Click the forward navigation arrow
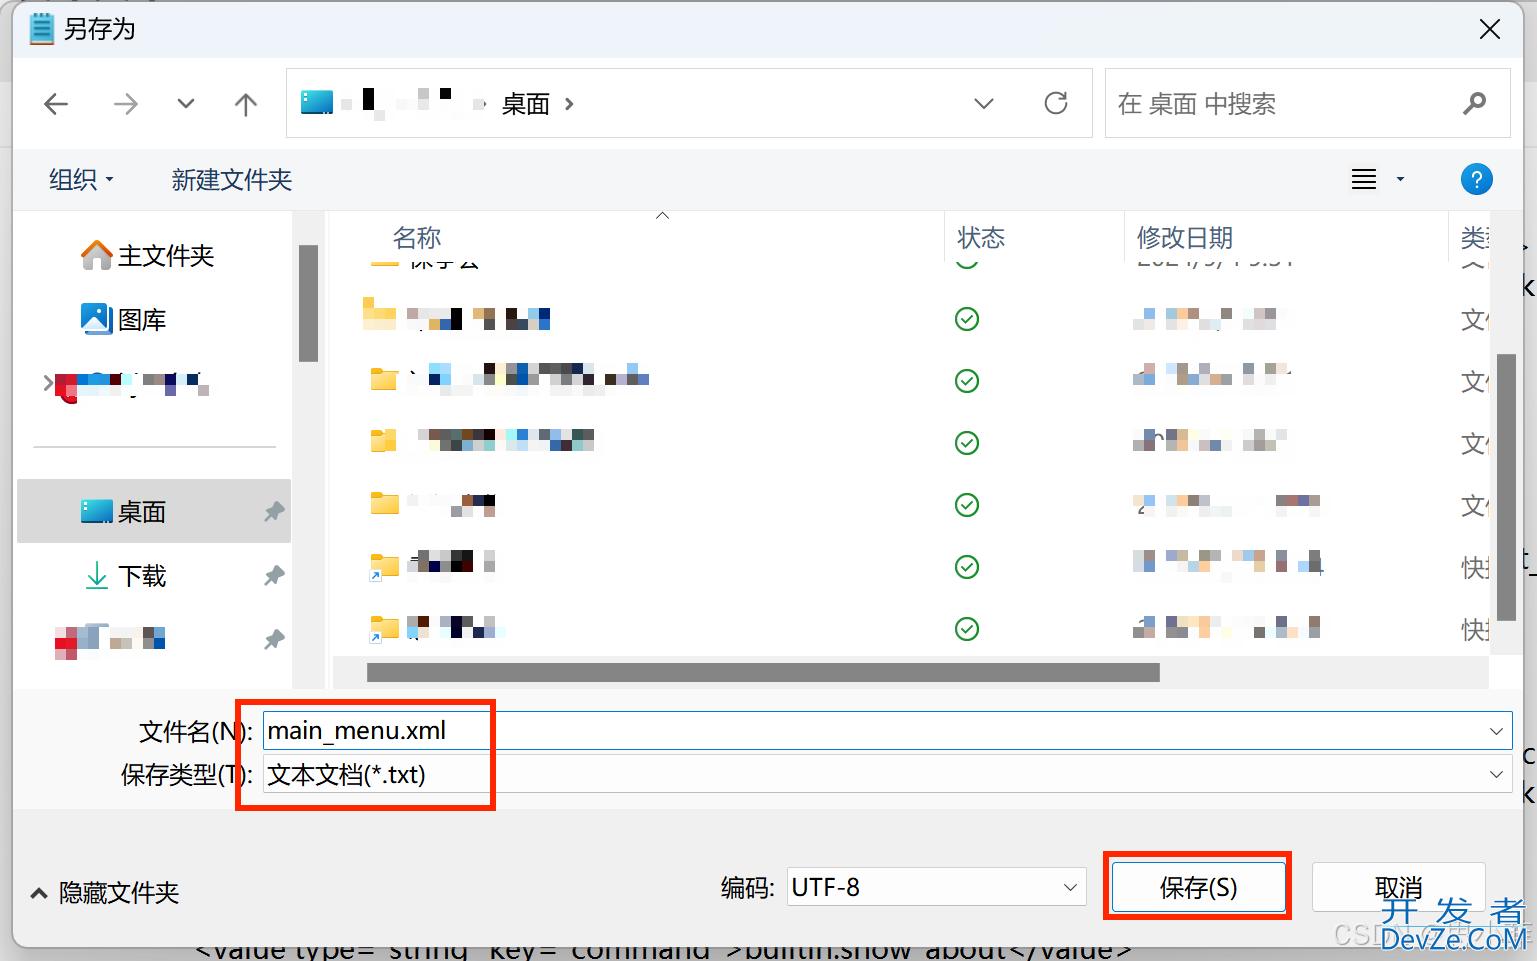1537x961 pixels. coord(125,104)
